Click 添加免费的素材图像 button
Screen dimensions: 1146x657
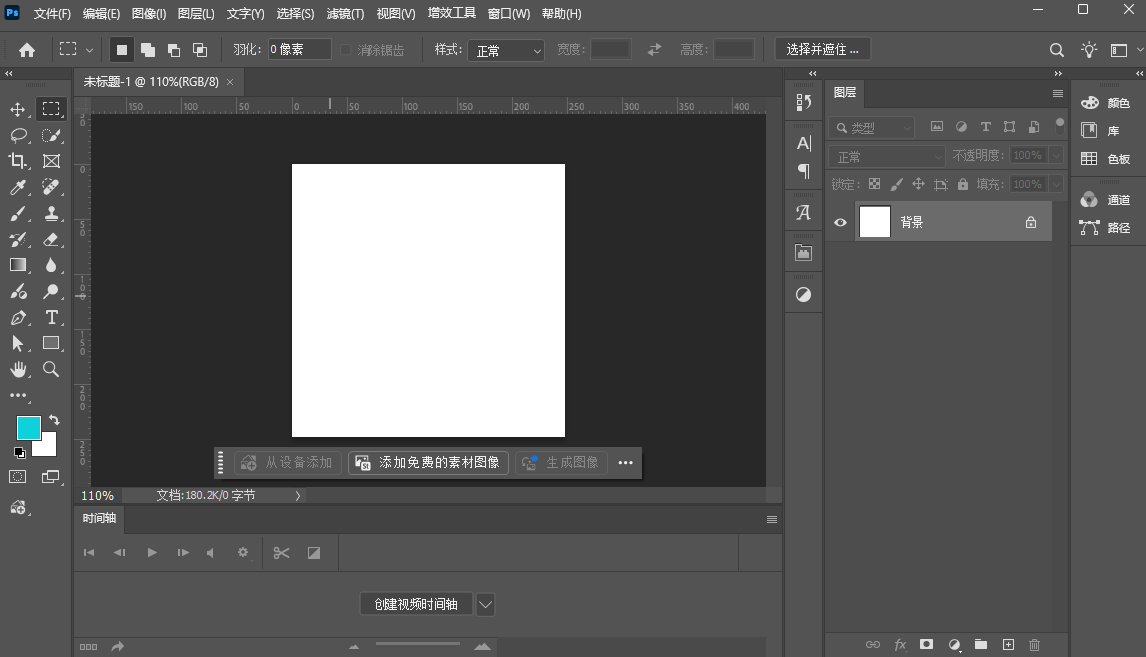(428, 463)
